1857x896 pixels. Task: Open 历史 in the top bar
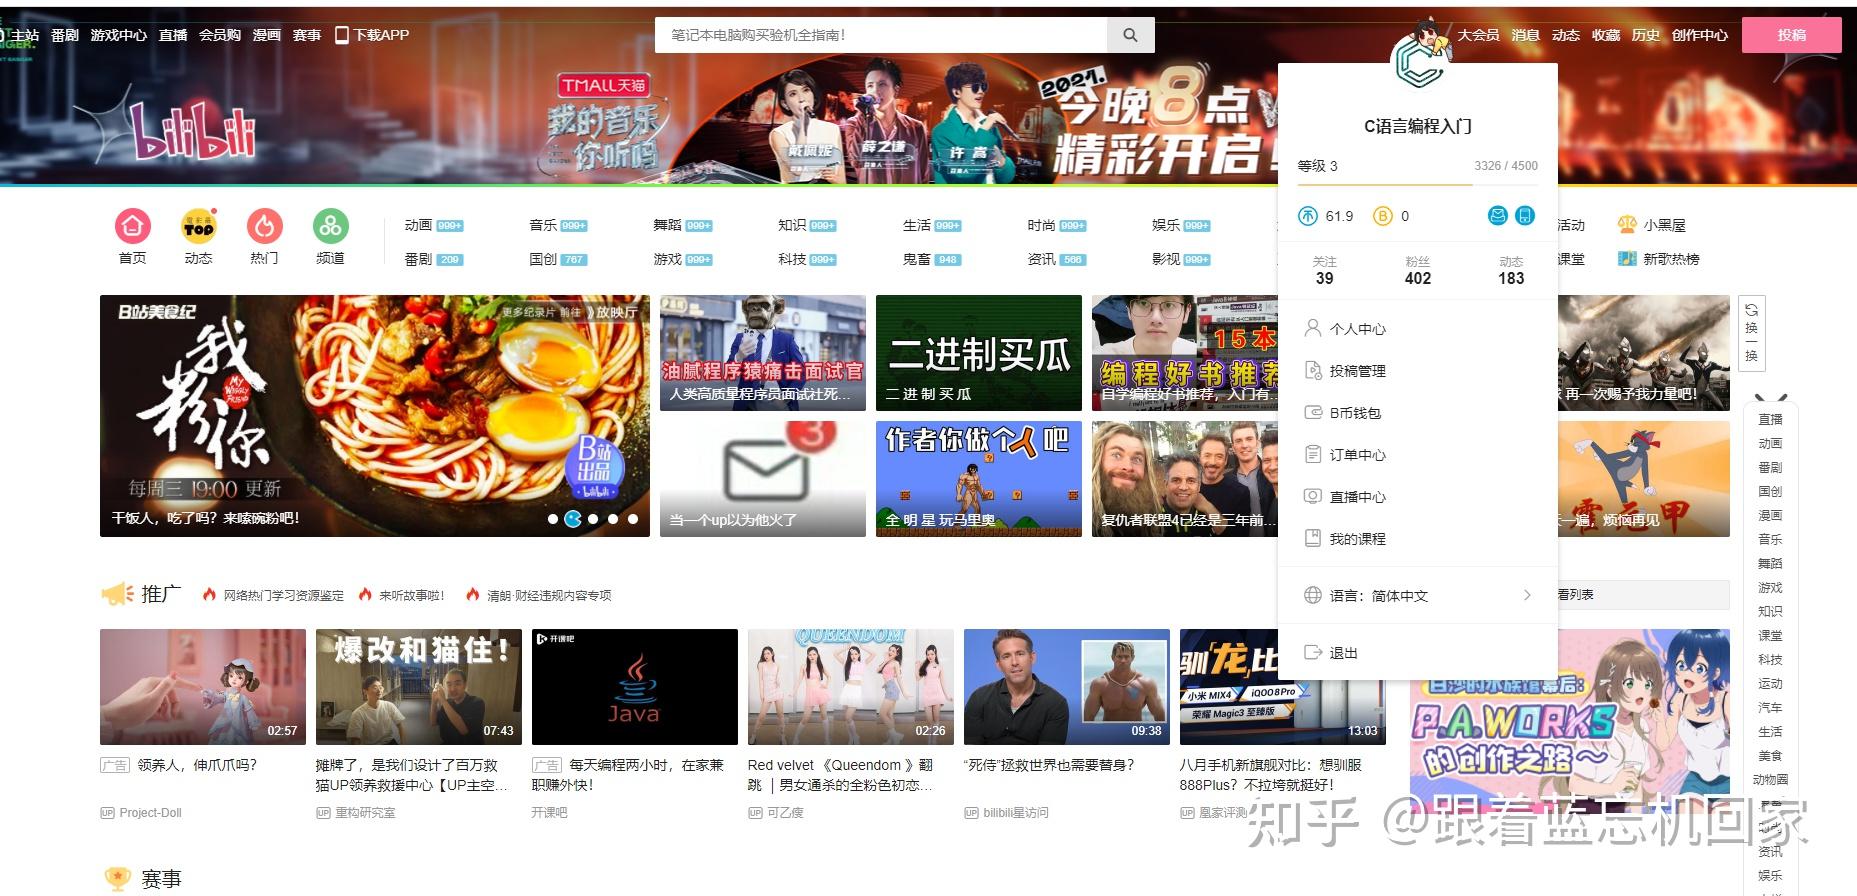point(1645,35)
